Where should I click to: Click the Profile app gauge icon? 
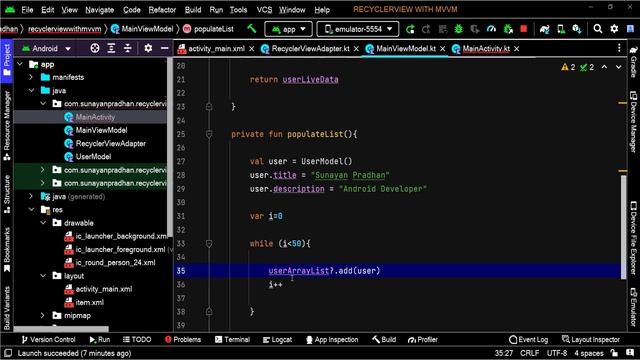pos(491,29)
